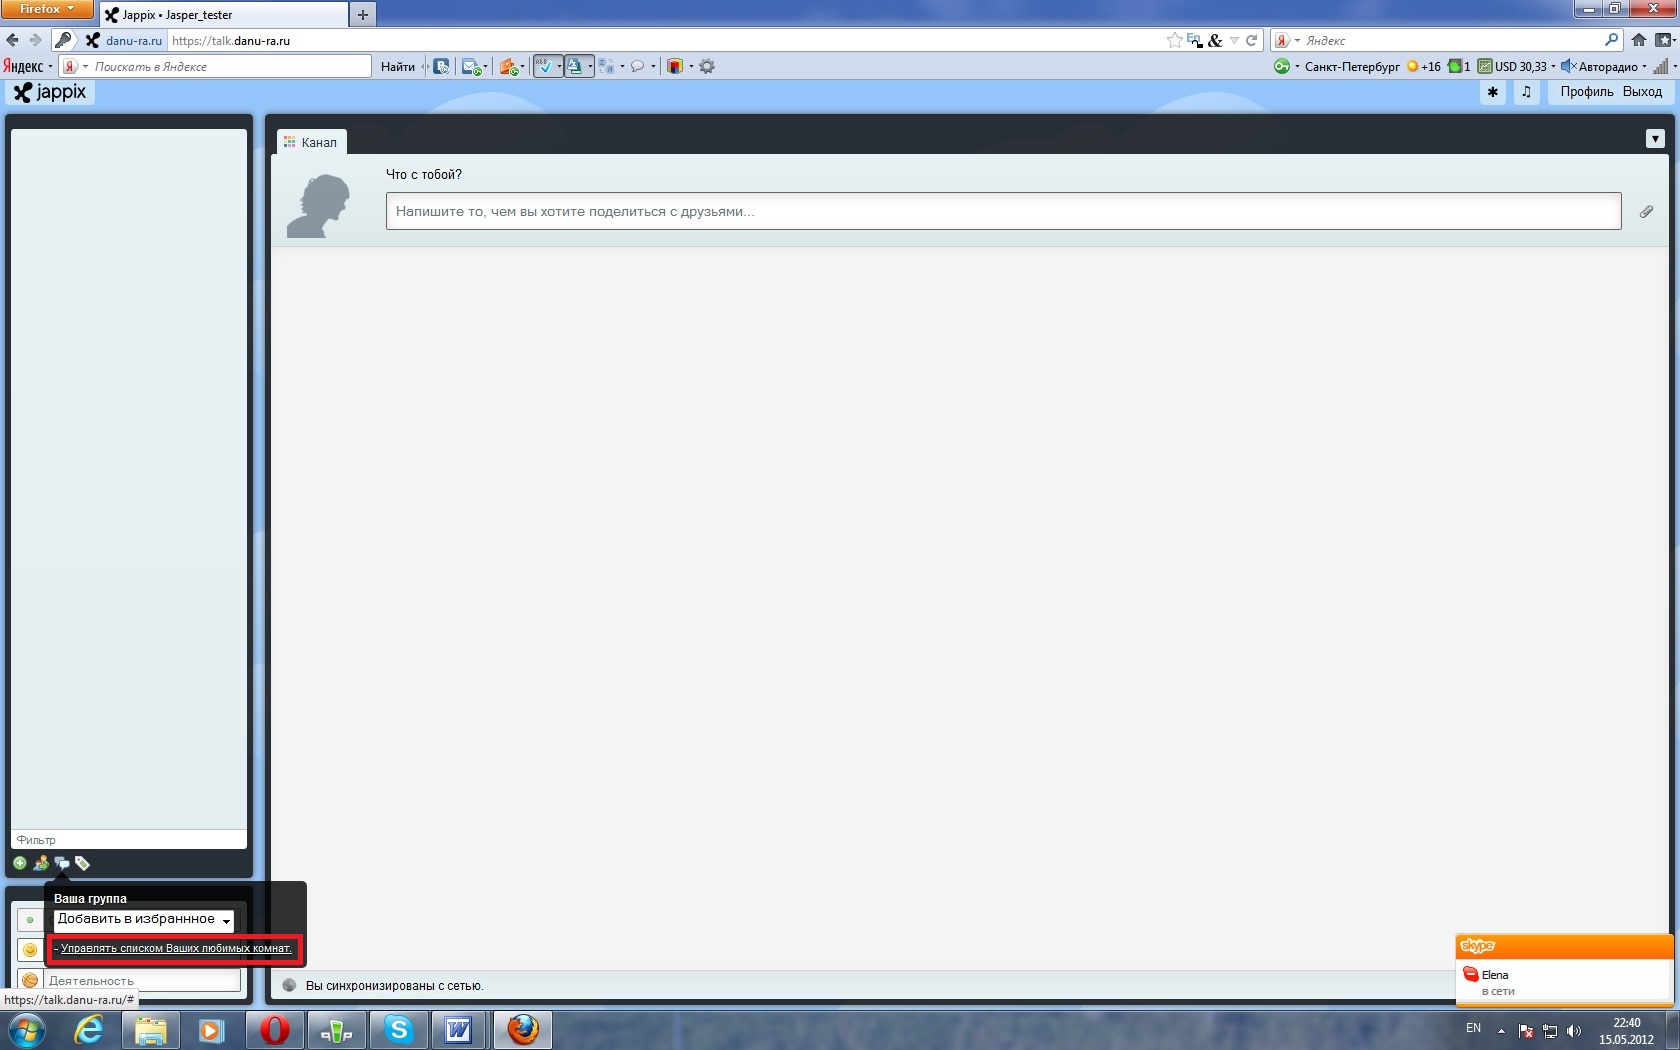Click the Windows Start button
Image resolution: width=1680 pixels, height=1050 pixels.
tap(27, 1030)
